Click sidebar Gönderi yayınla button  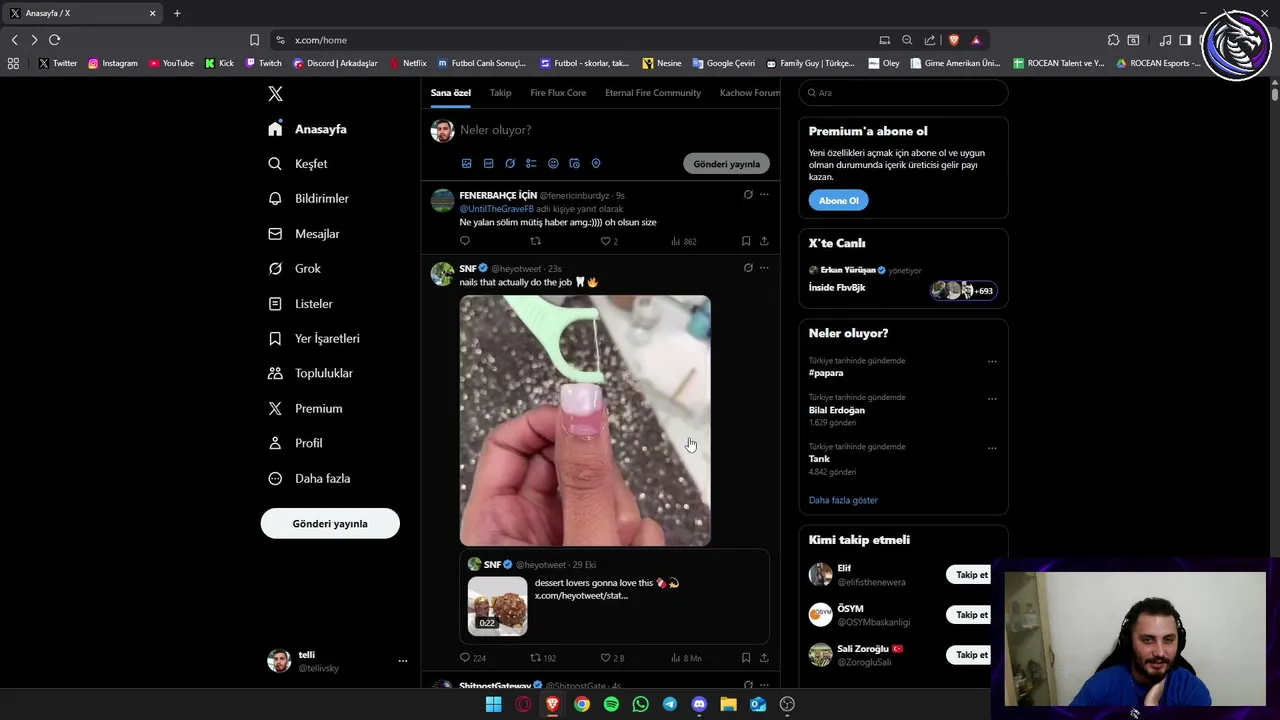point(330,524)
